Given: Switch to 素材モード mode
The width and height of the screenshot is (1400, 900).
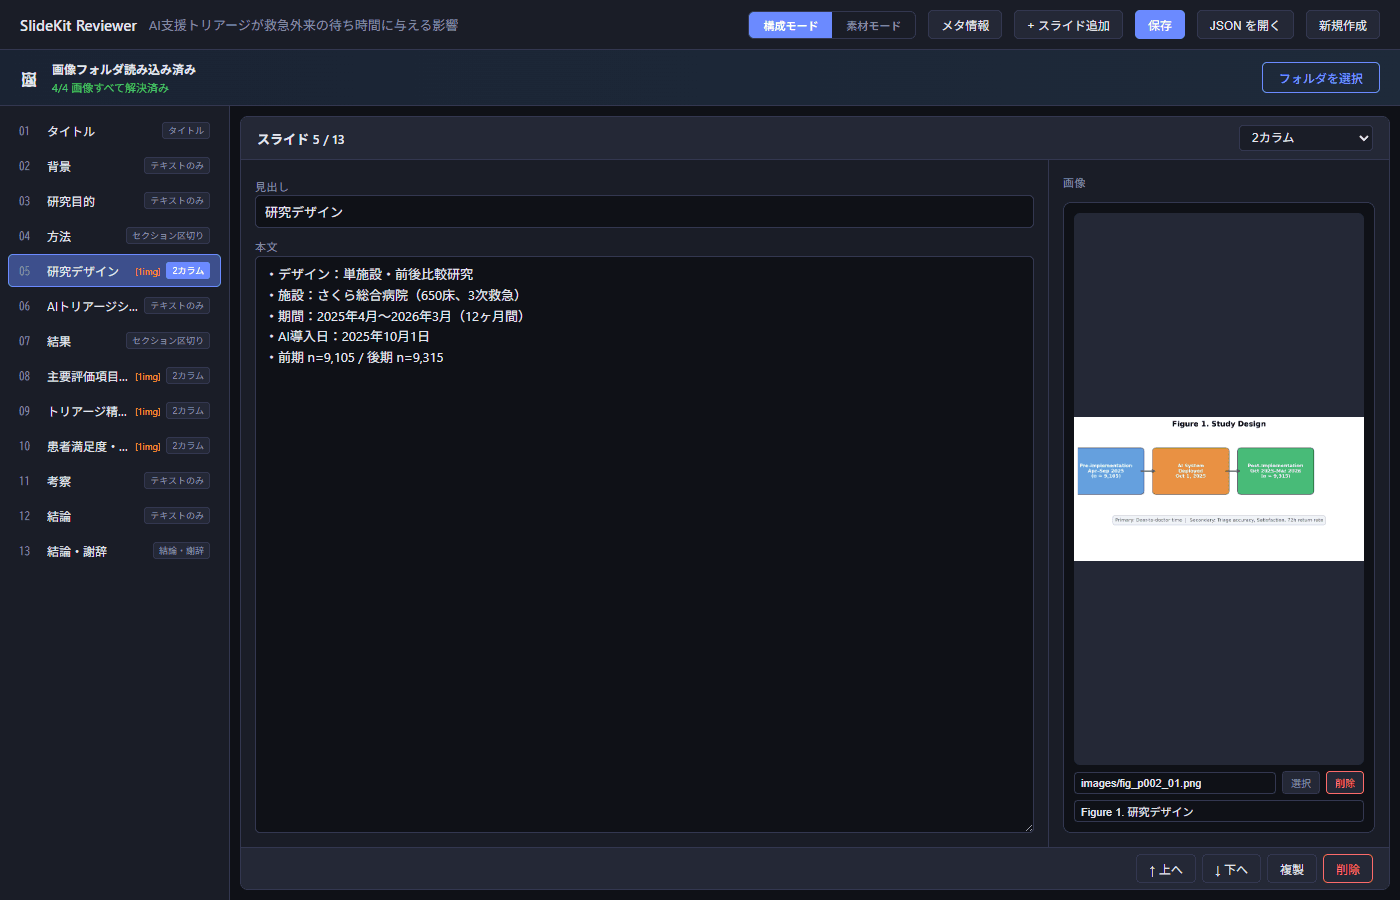Looking at the screenshot, I should pos(874,24).
